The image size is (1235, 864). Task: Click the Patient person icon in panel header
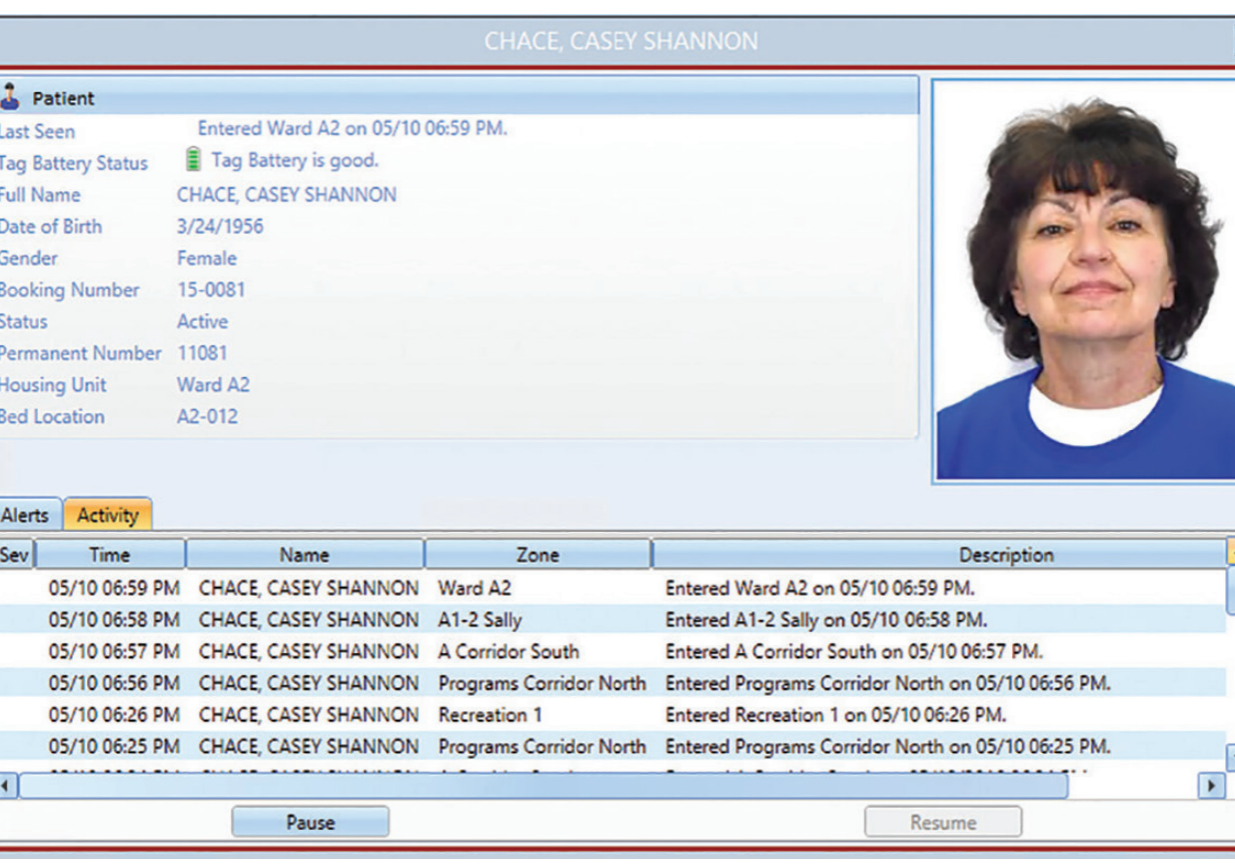point(10,97)
